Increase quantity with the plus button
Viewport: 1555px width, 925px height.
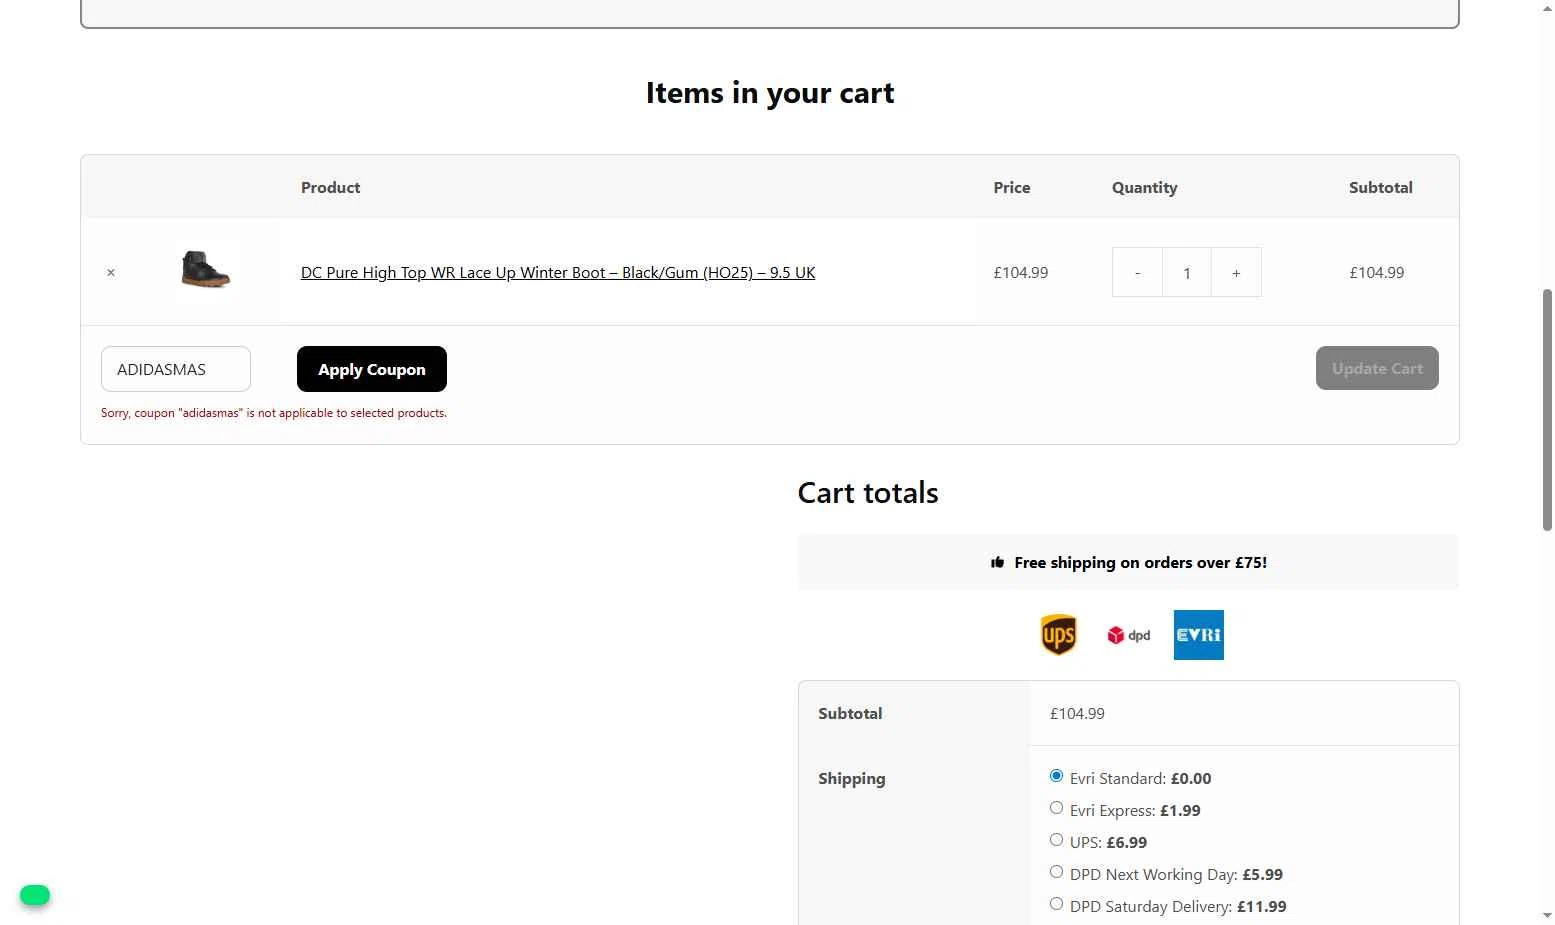(1236, 272)
